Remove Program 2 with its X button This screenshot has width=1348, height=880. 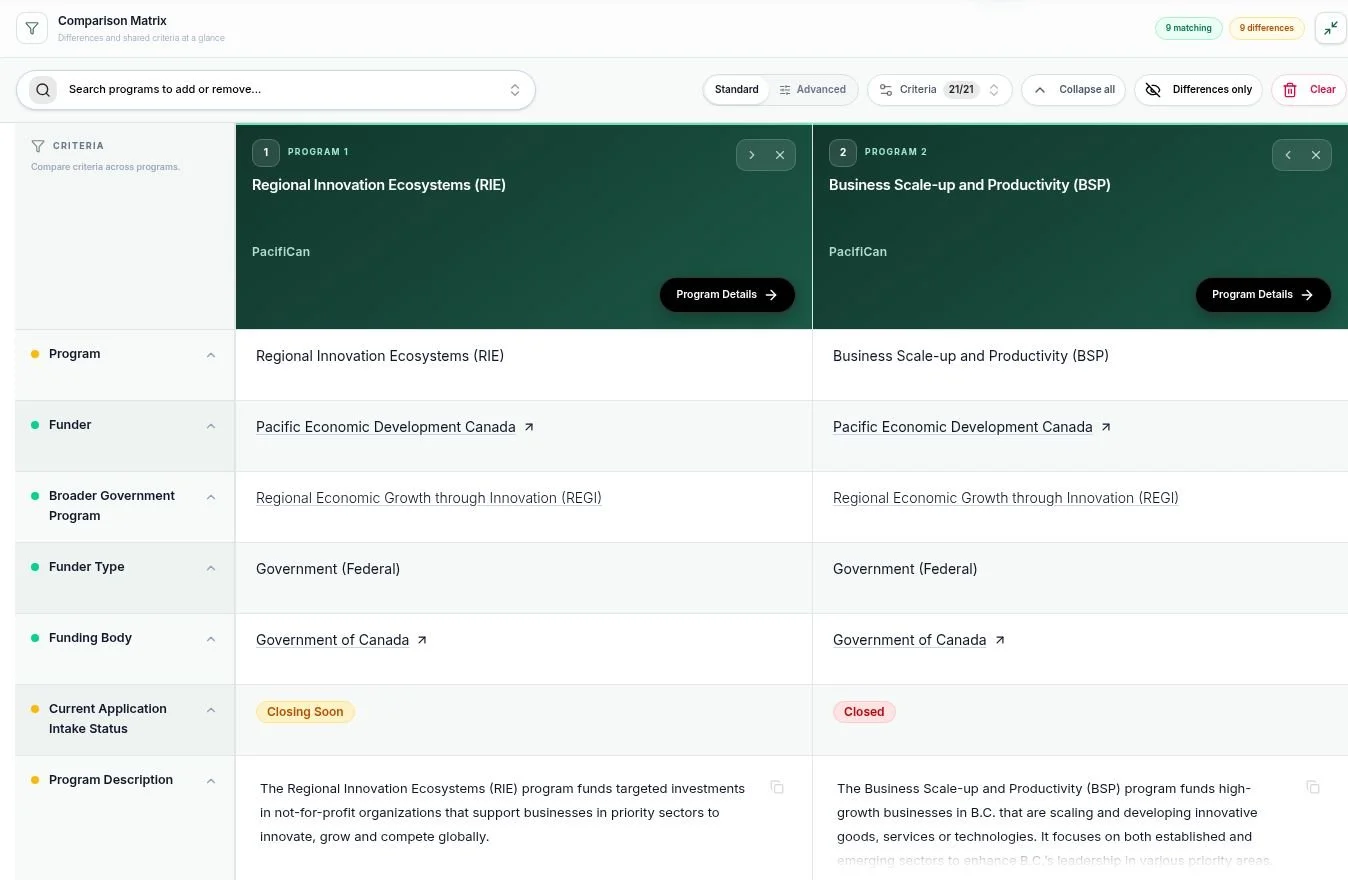point(1316,155)
